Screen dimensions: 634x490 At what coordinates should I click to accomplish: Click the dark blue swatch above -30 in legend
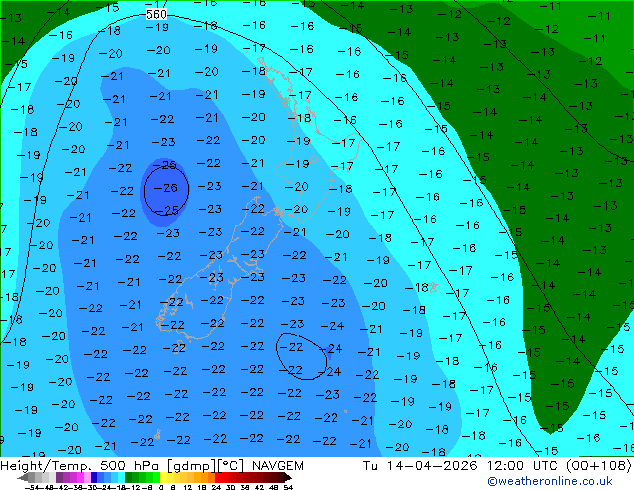94,478
